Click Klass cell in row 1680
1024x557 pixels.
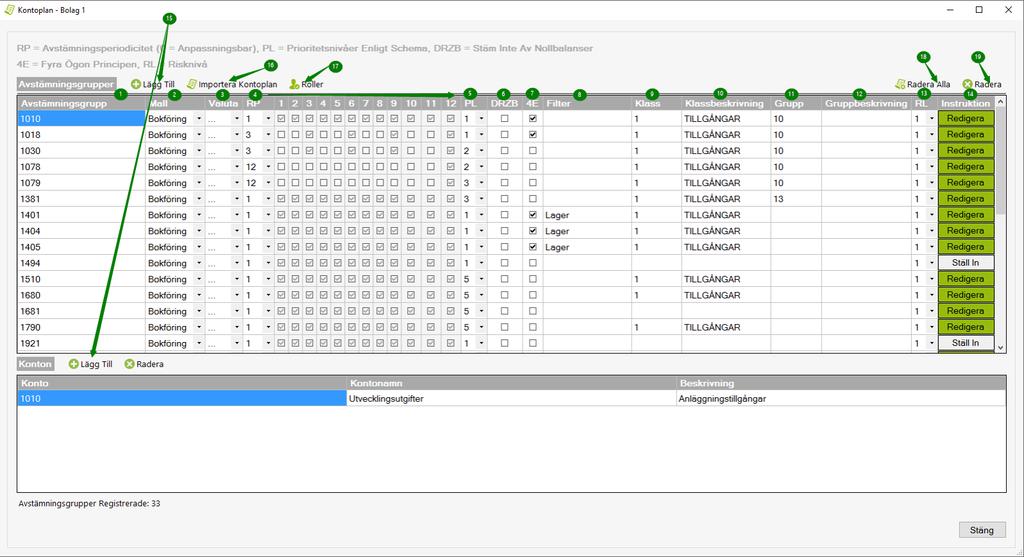(656, 295)
